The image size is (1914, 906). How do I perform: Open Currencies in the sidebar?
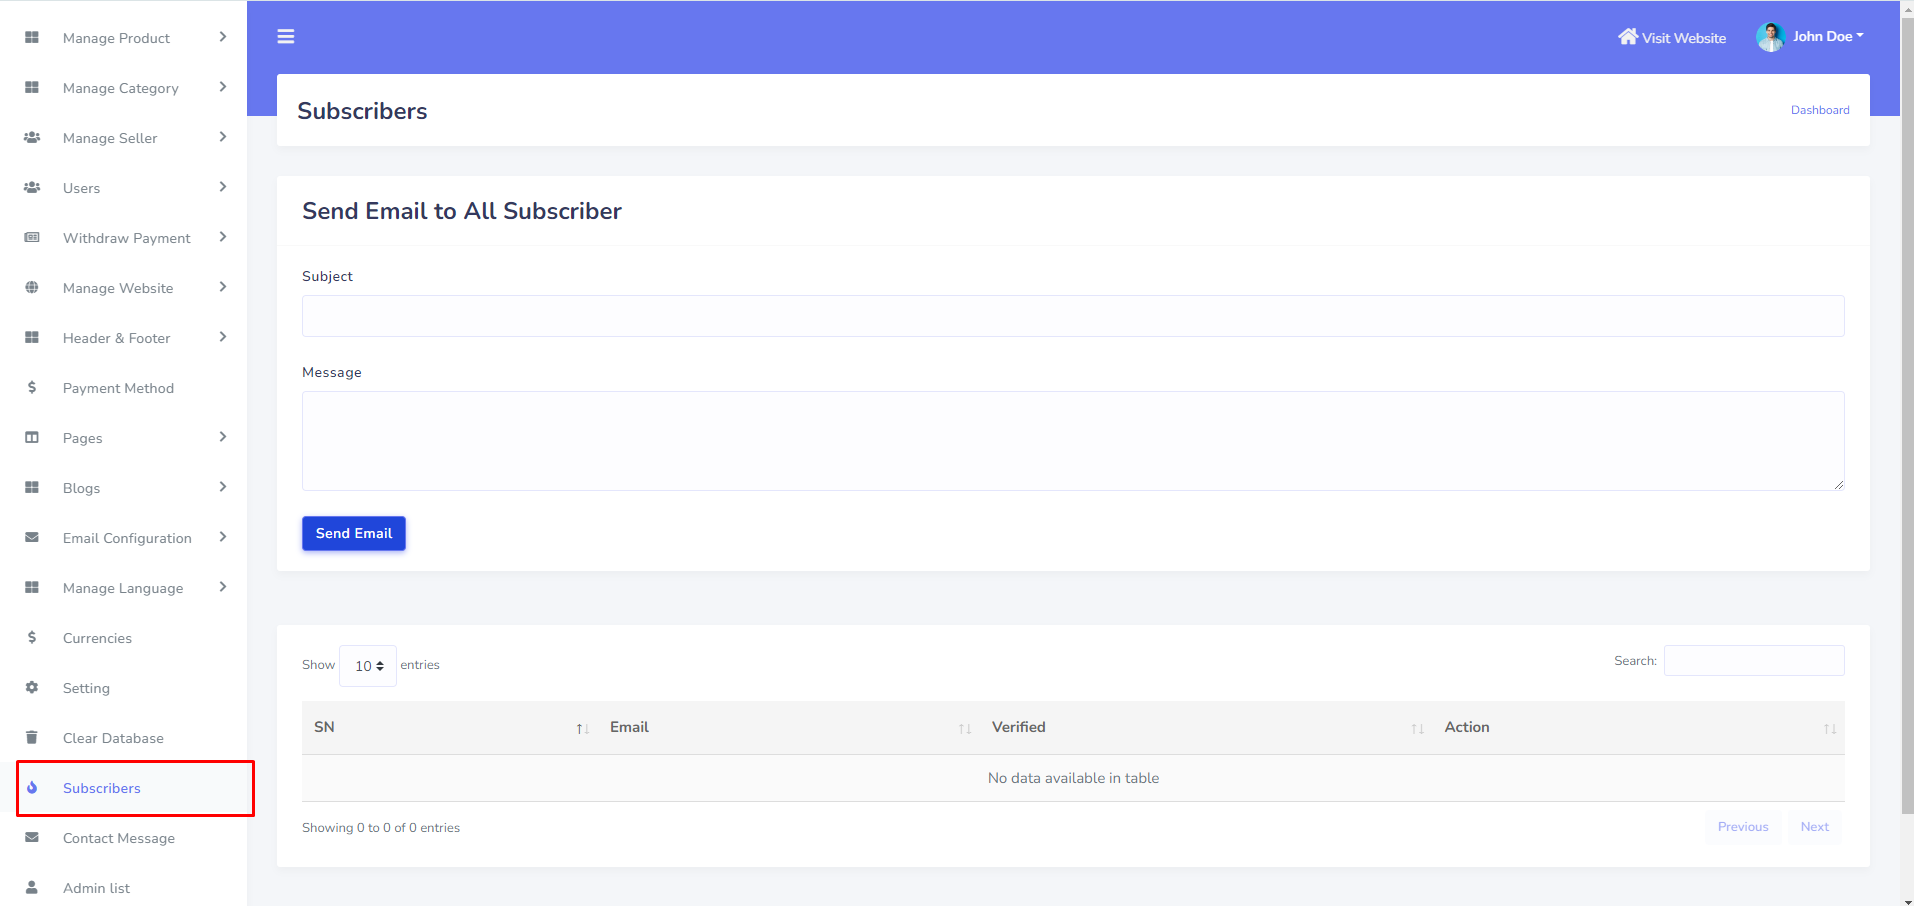[97, 638]
